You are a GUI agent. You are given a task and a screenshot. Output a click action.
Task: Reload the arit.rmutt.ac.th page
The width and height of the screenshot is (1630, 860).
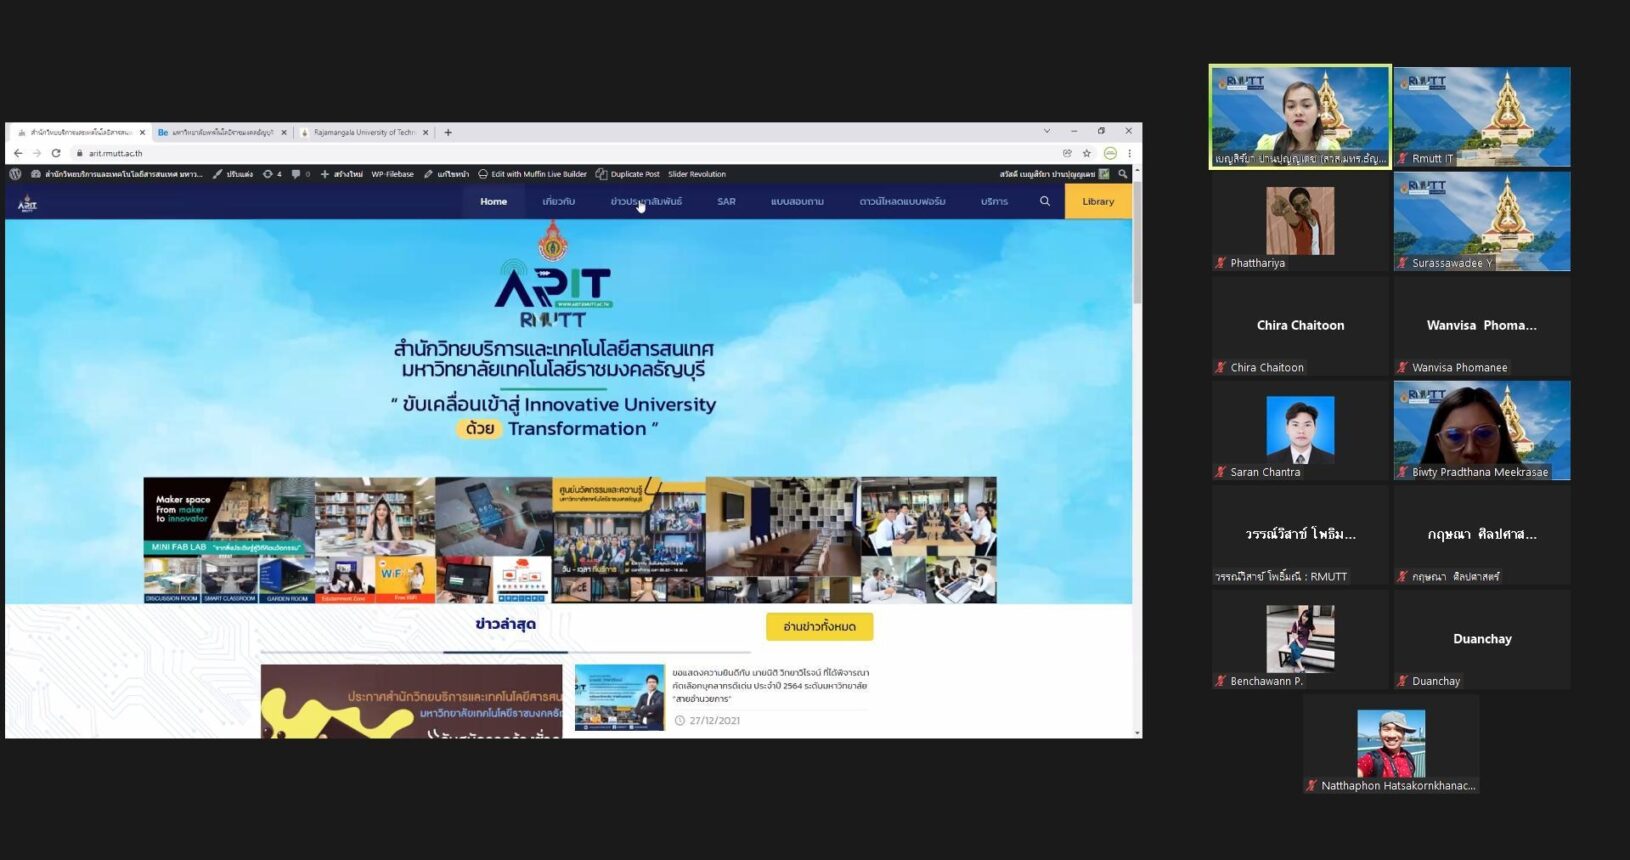56,153
